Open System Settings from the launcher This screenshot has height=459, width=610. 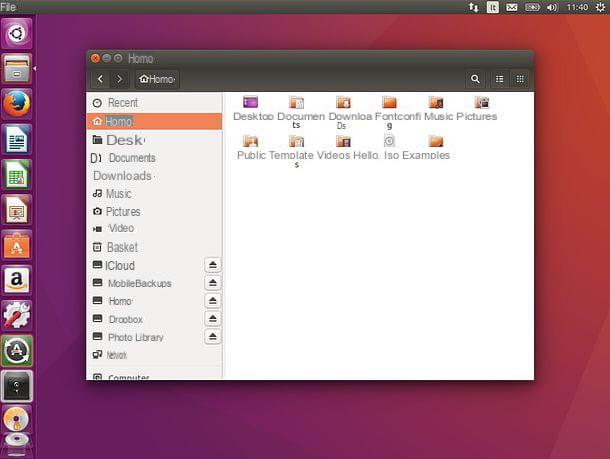(17, 315)
